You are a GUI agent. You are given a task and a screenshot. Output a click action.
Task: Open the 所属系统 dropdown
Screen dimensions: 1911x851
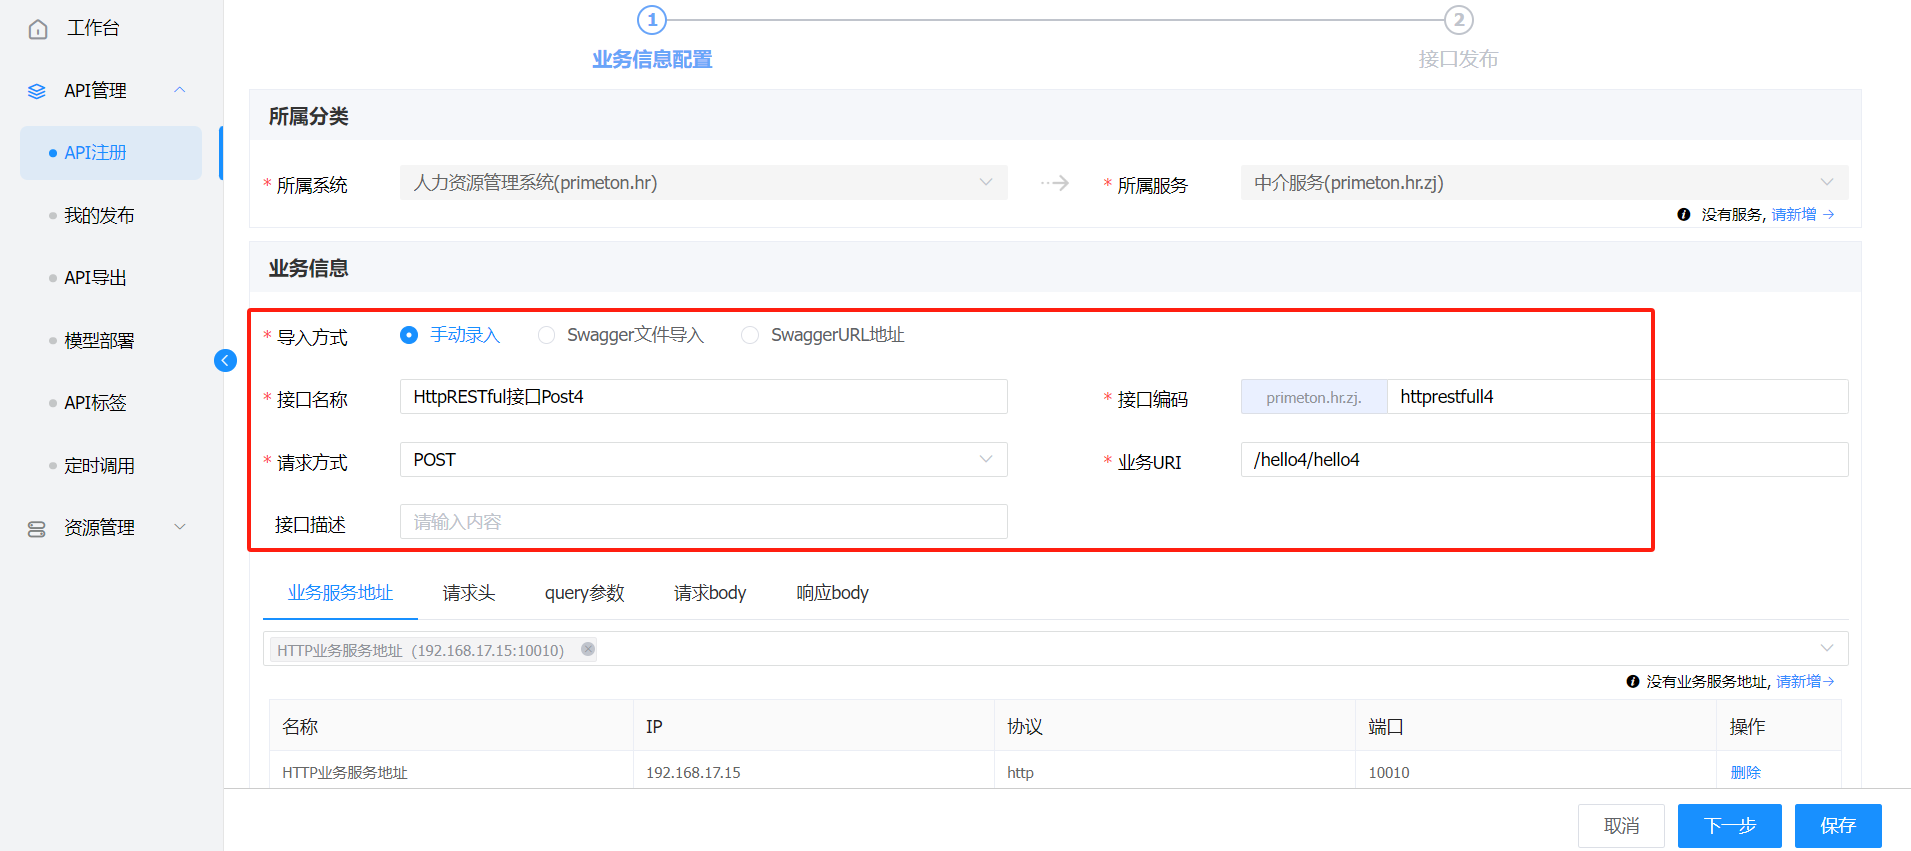click(x=703, y=183)
